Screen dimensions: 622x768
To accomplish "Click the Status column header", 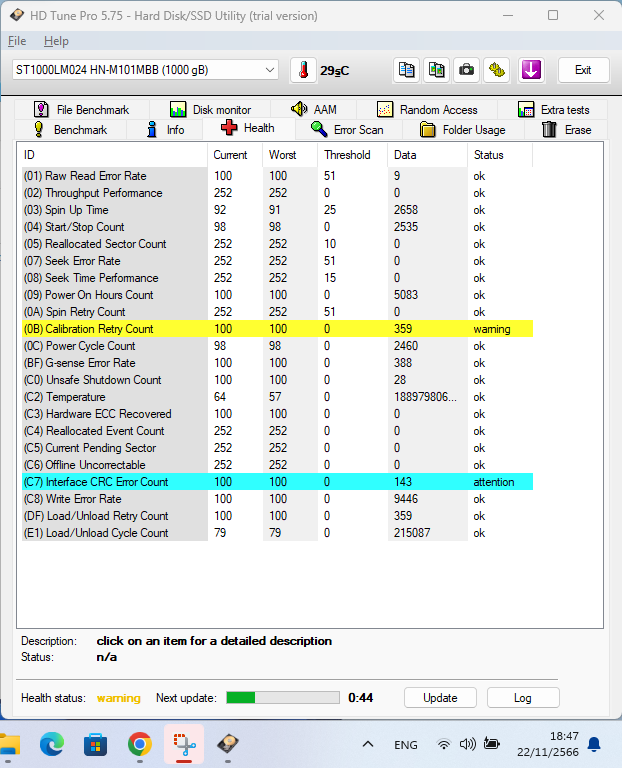I will (x=500, y=155).
